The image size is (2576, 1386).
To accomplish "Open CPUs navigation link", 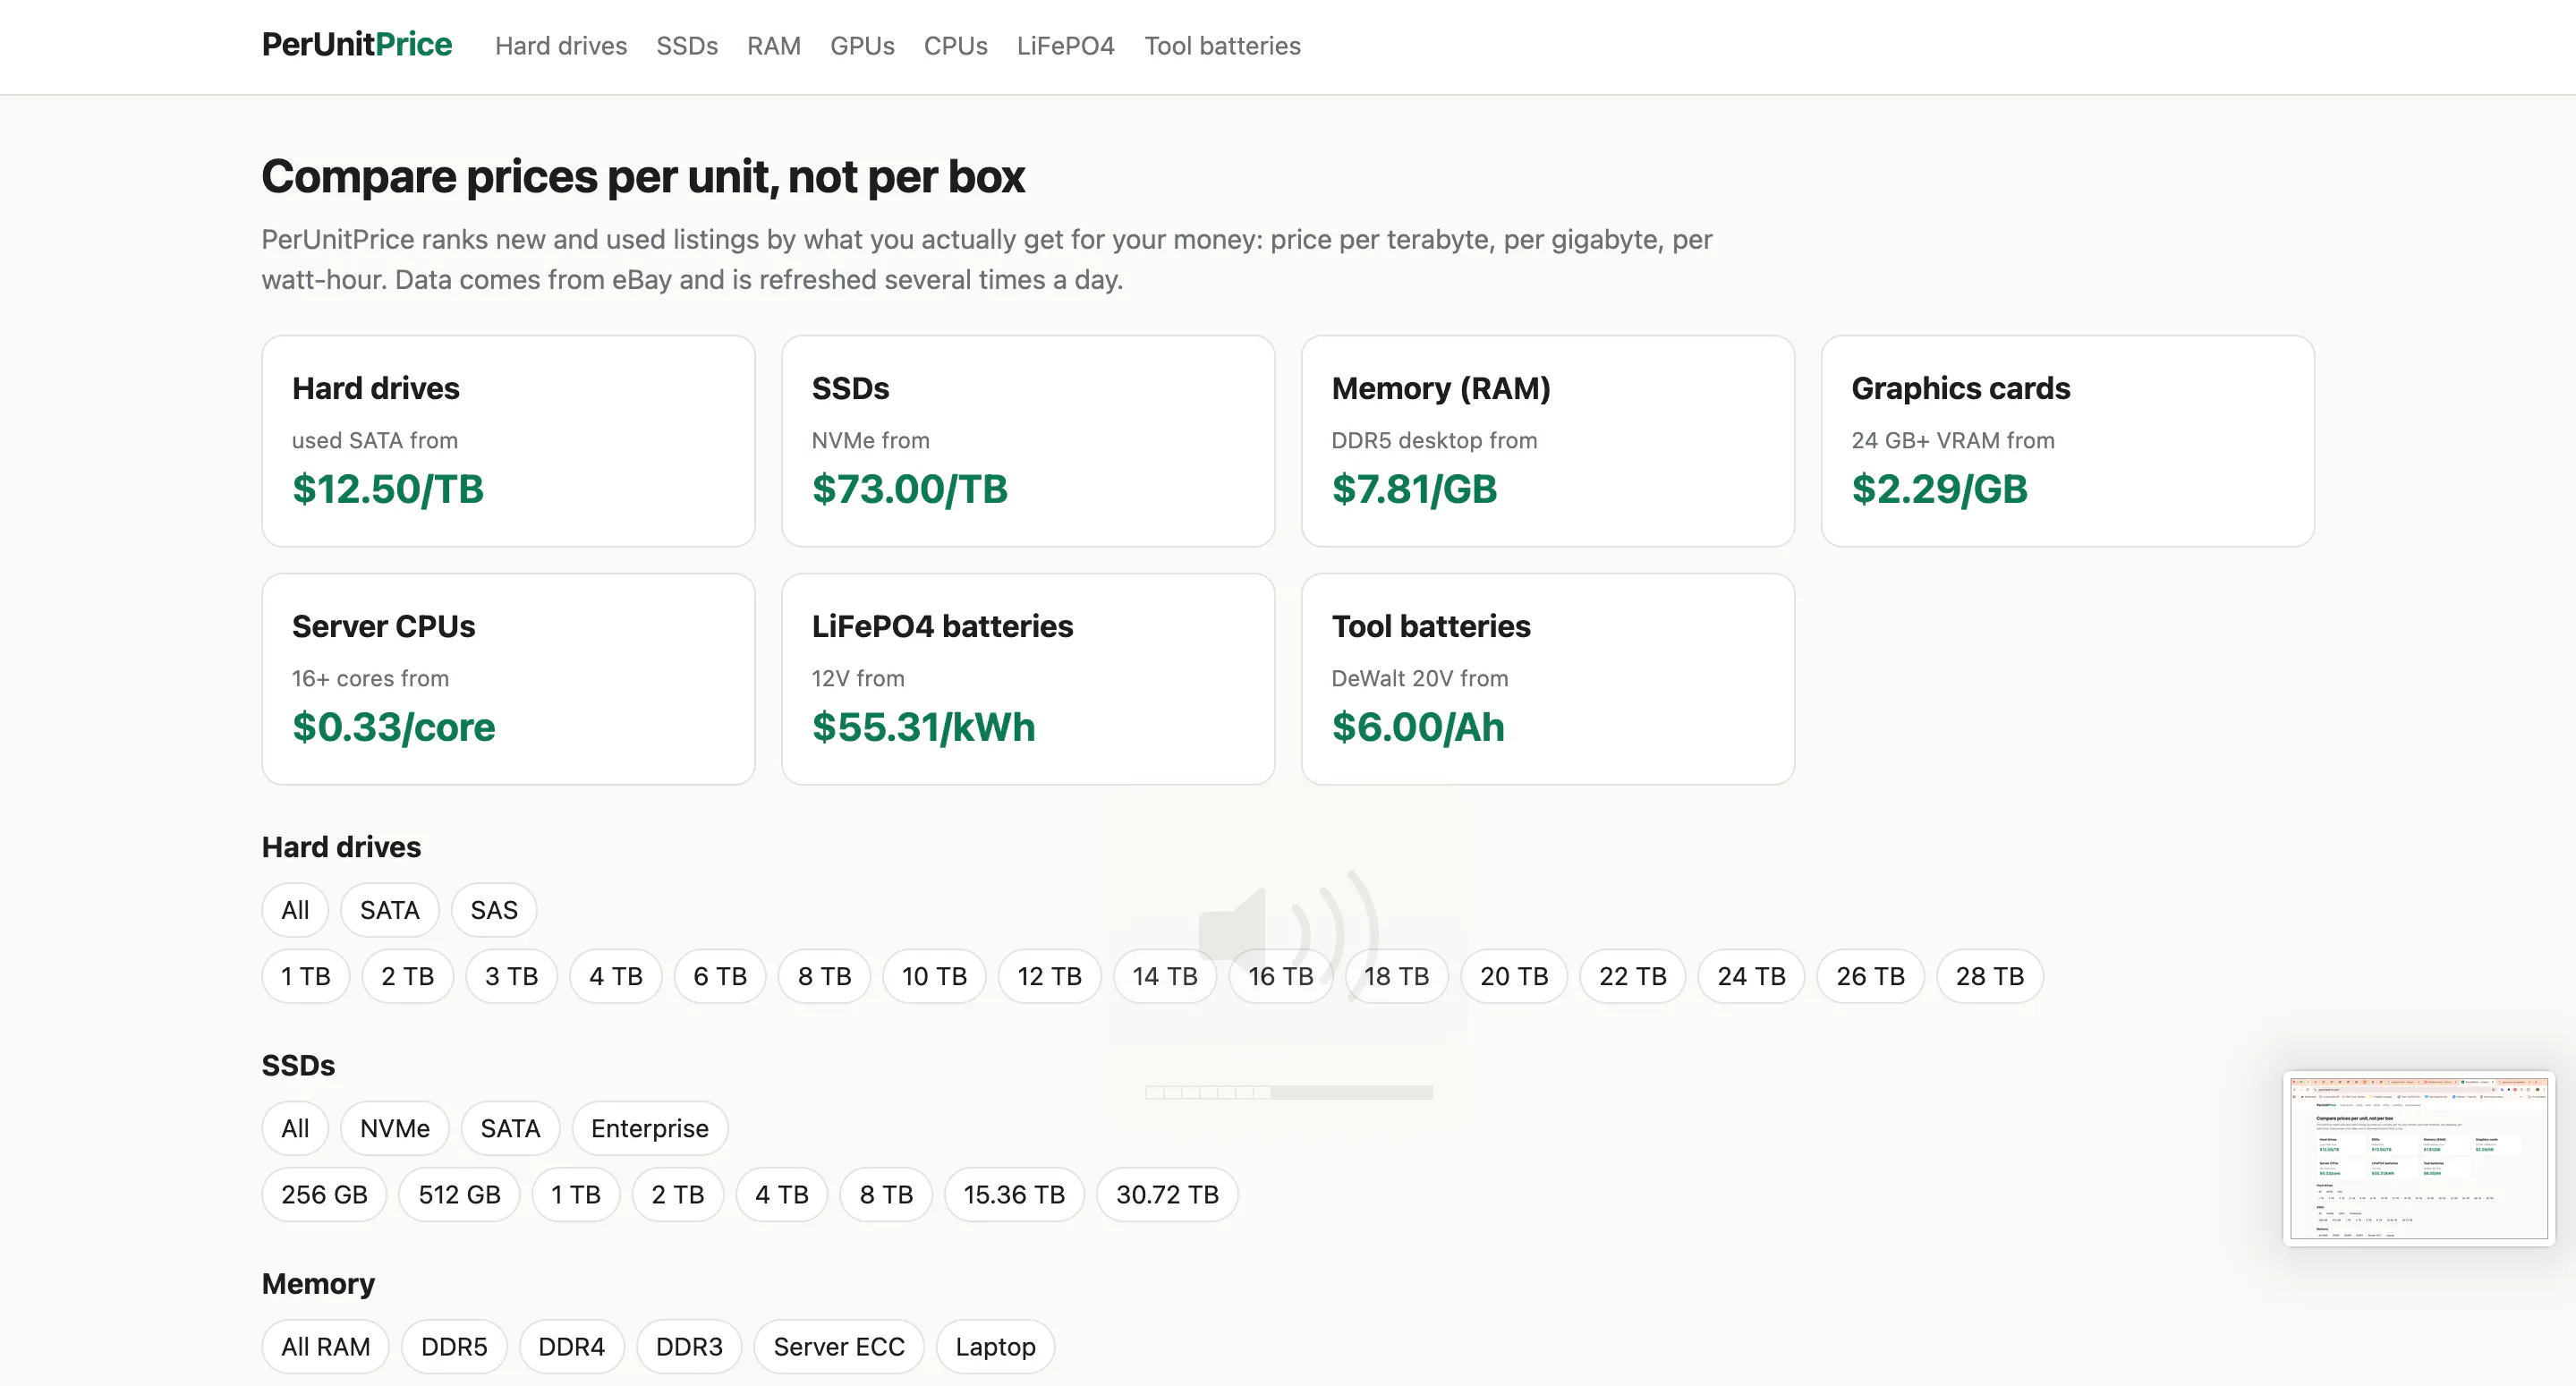I will click(955, 46).
